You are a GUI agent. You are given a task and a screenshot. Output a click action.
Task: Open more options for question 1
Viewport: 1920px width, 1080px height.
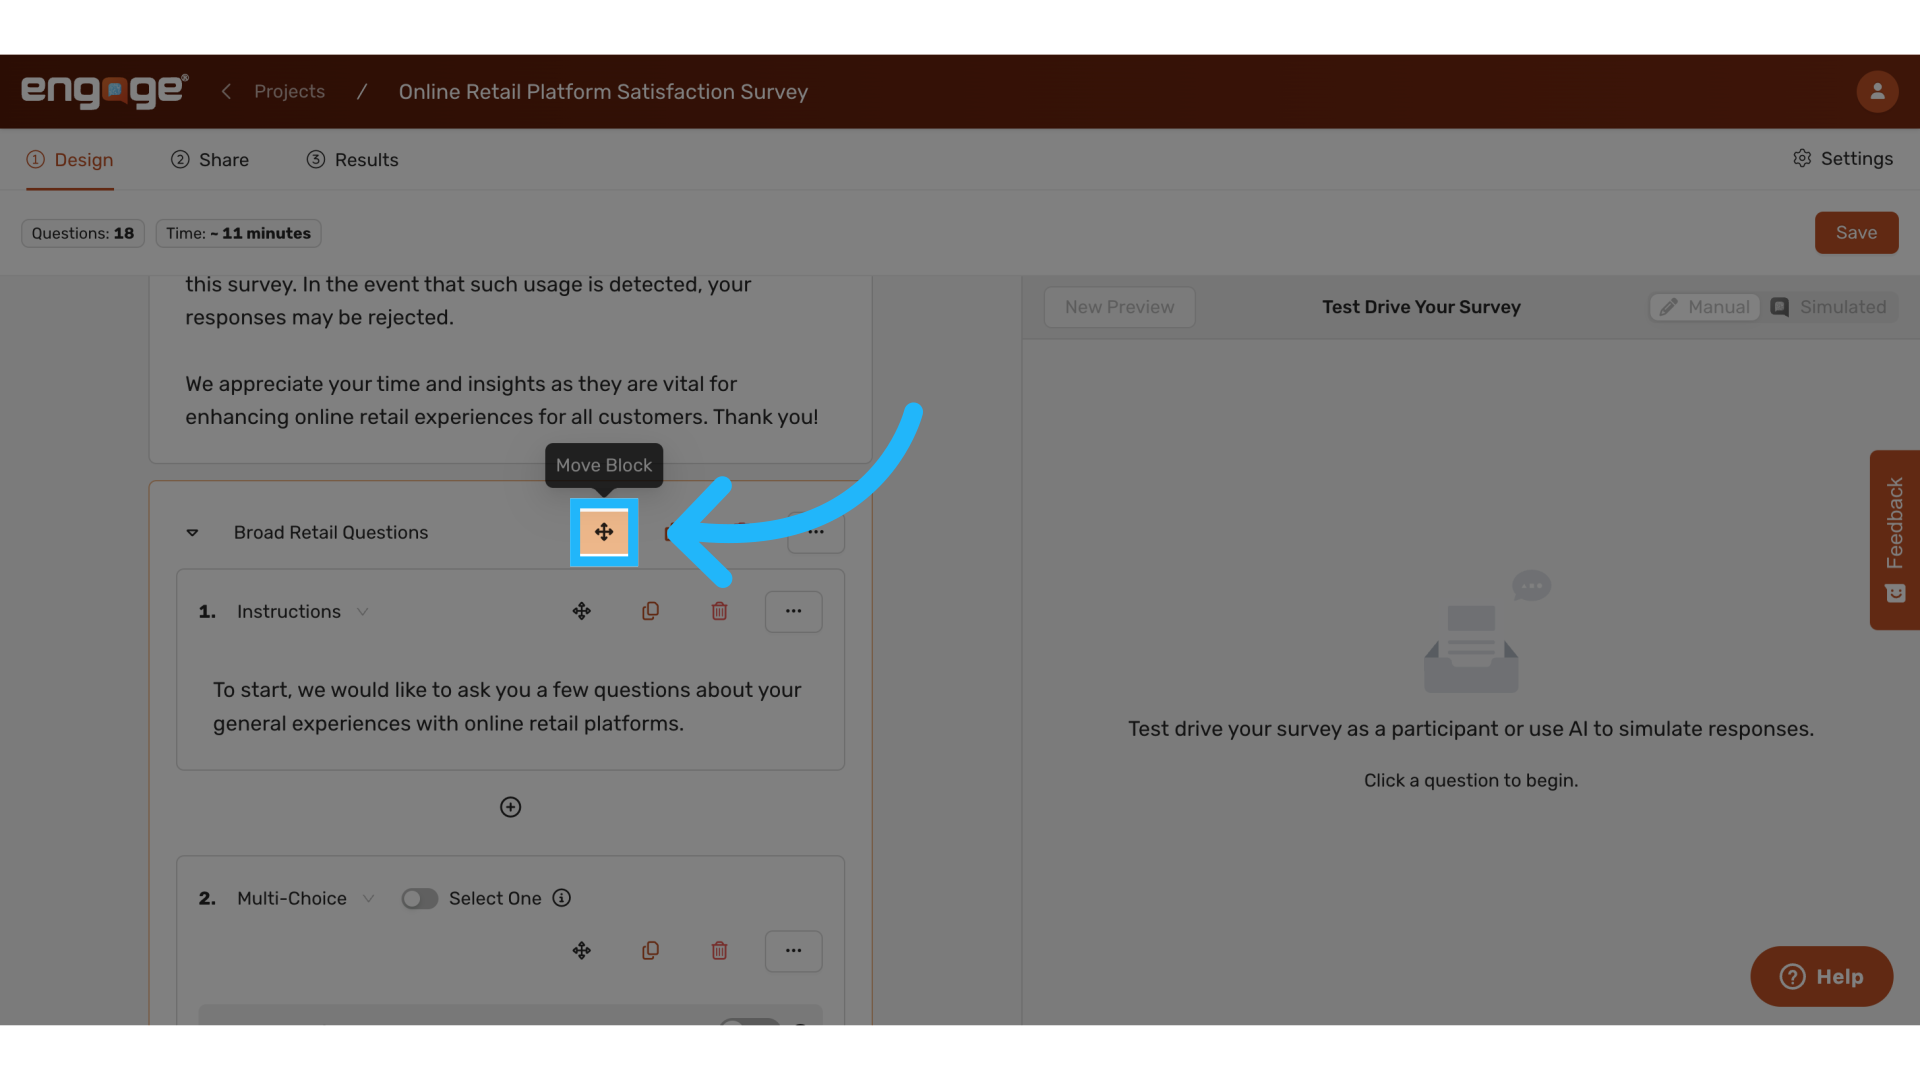click(x=794, y=611)
